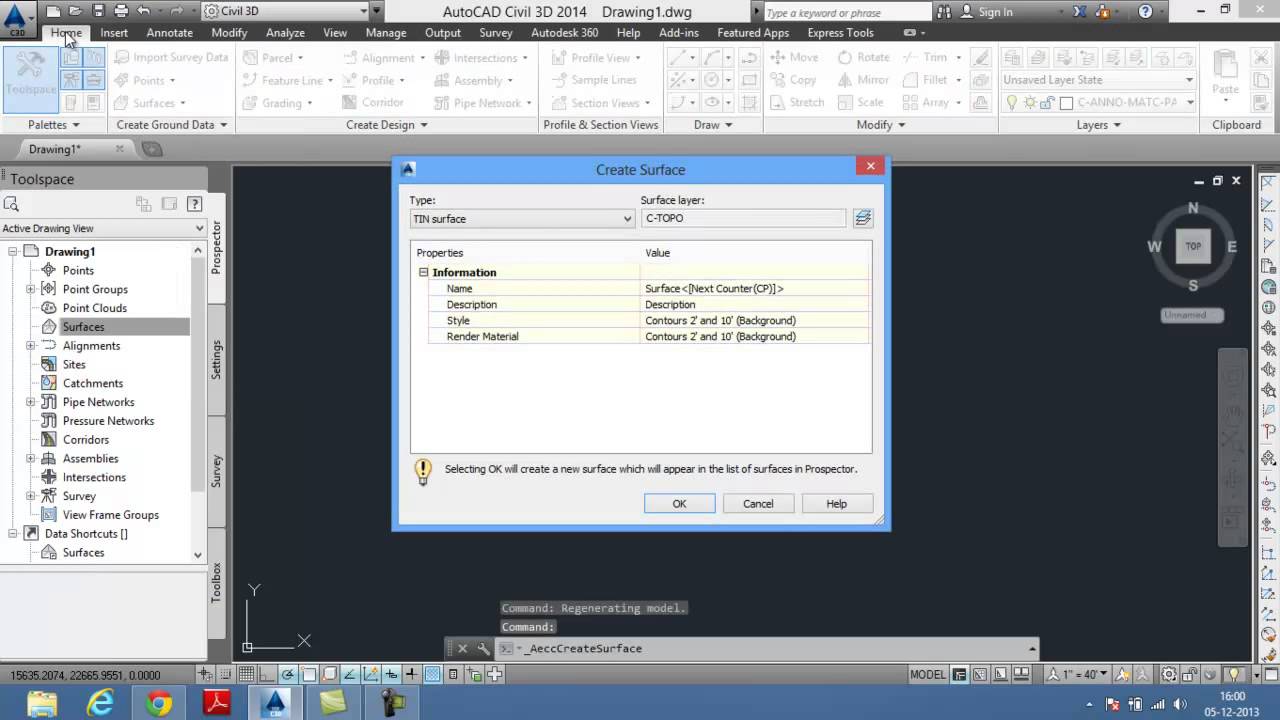Click Cancel in Create Surface dialog
1280x720 pixels.
point(758,504)
